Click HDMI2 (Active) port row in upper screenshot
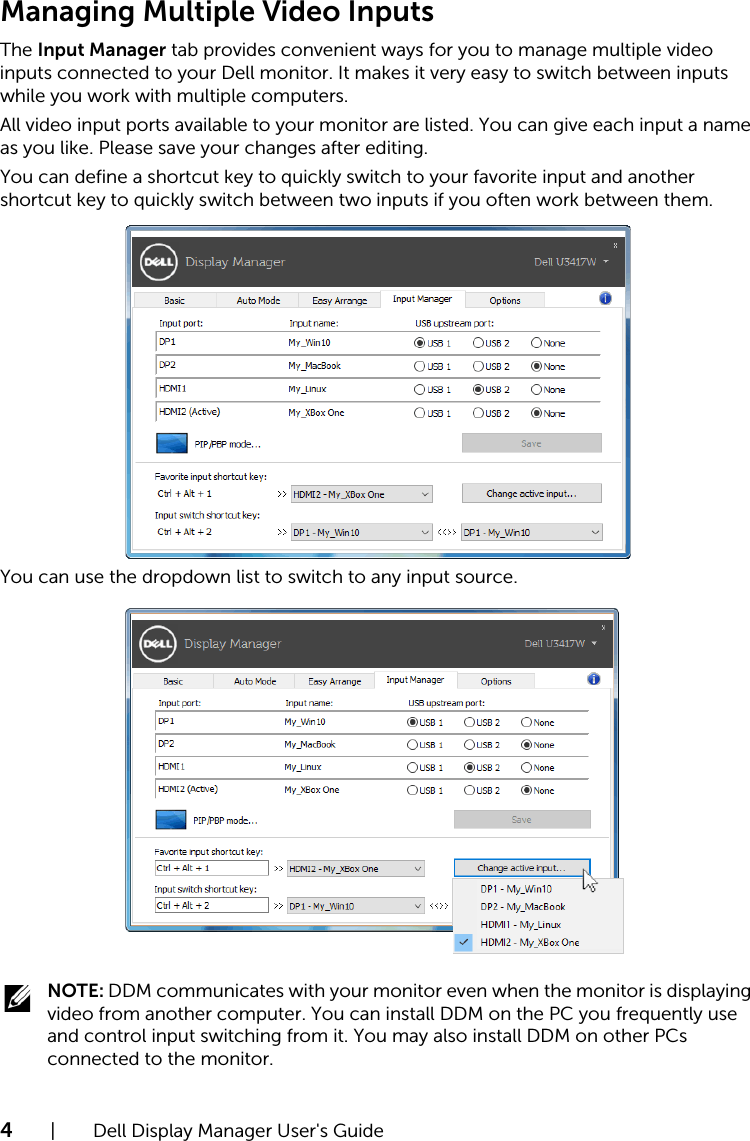The height and width of the screenshot is (1141, 750). (x=378, y=413)
